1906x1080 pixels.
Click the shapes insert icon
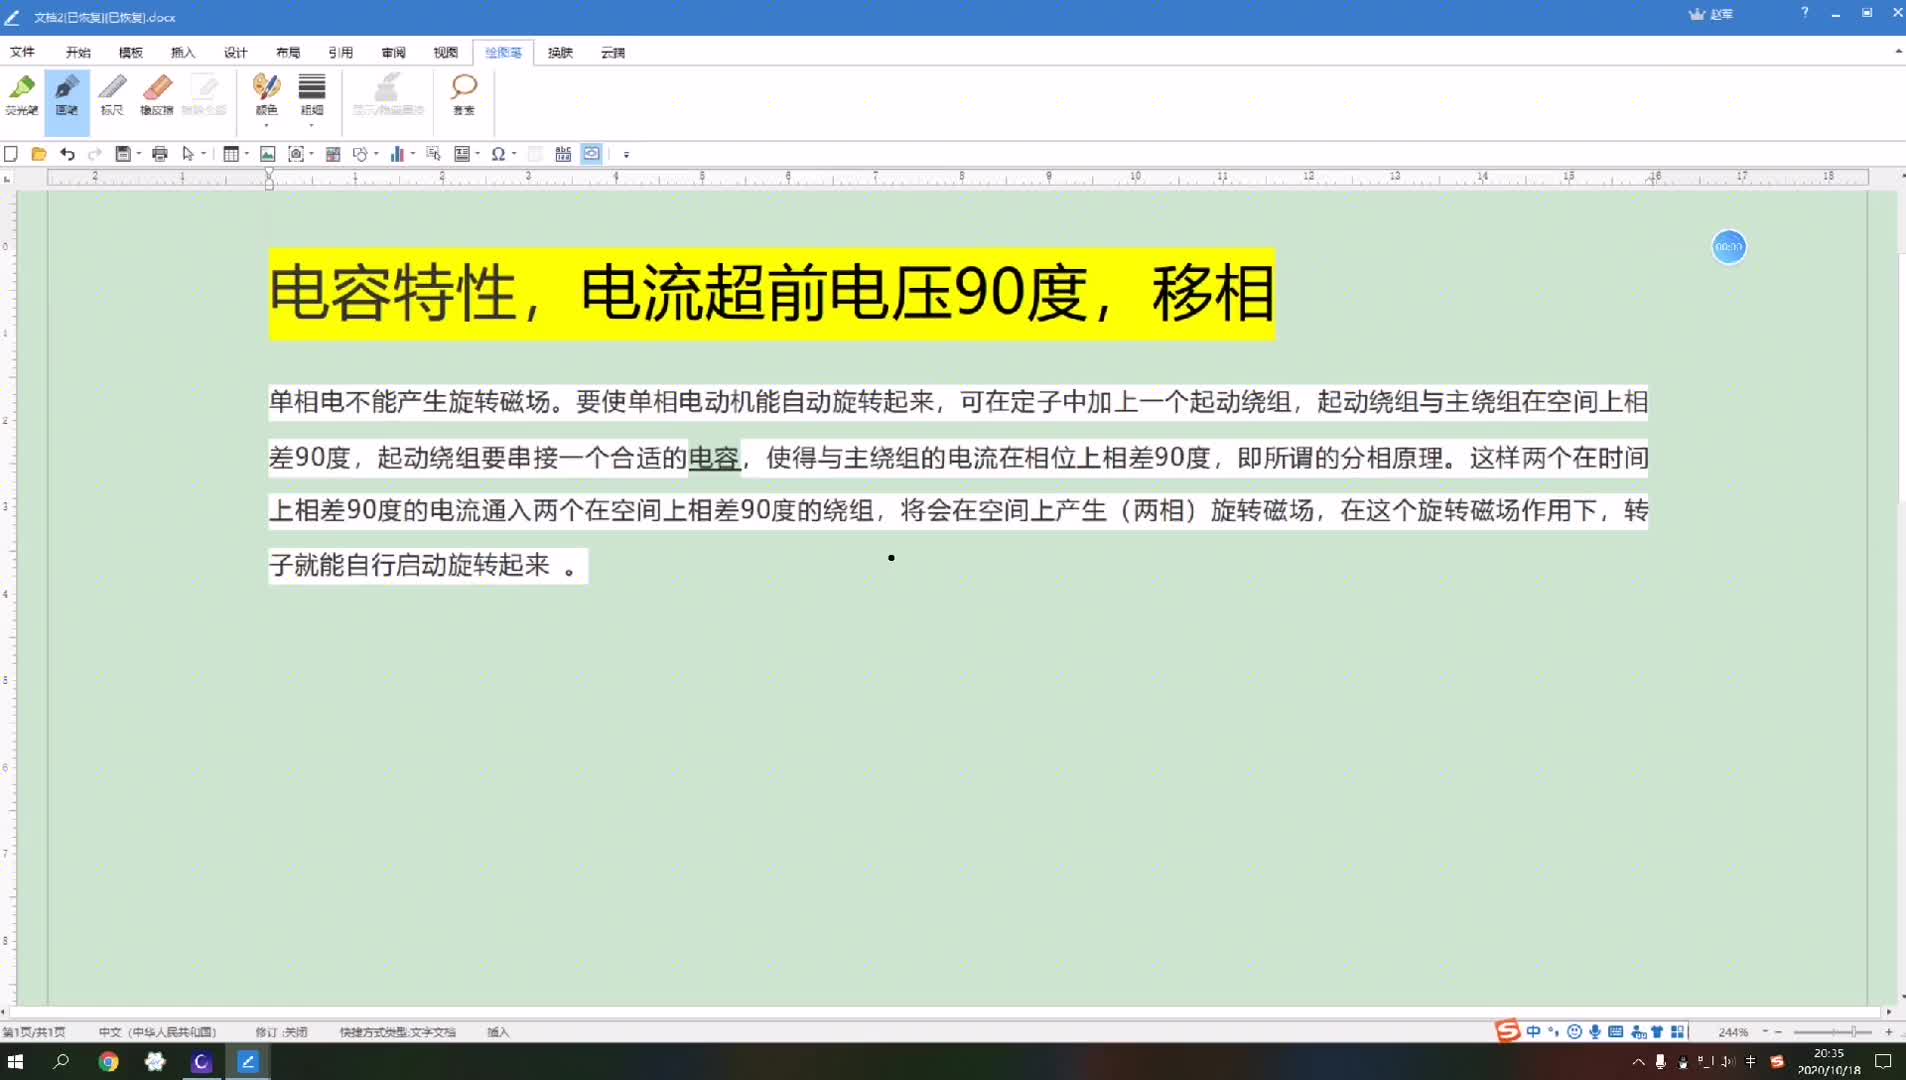click(x=360, y=154)
